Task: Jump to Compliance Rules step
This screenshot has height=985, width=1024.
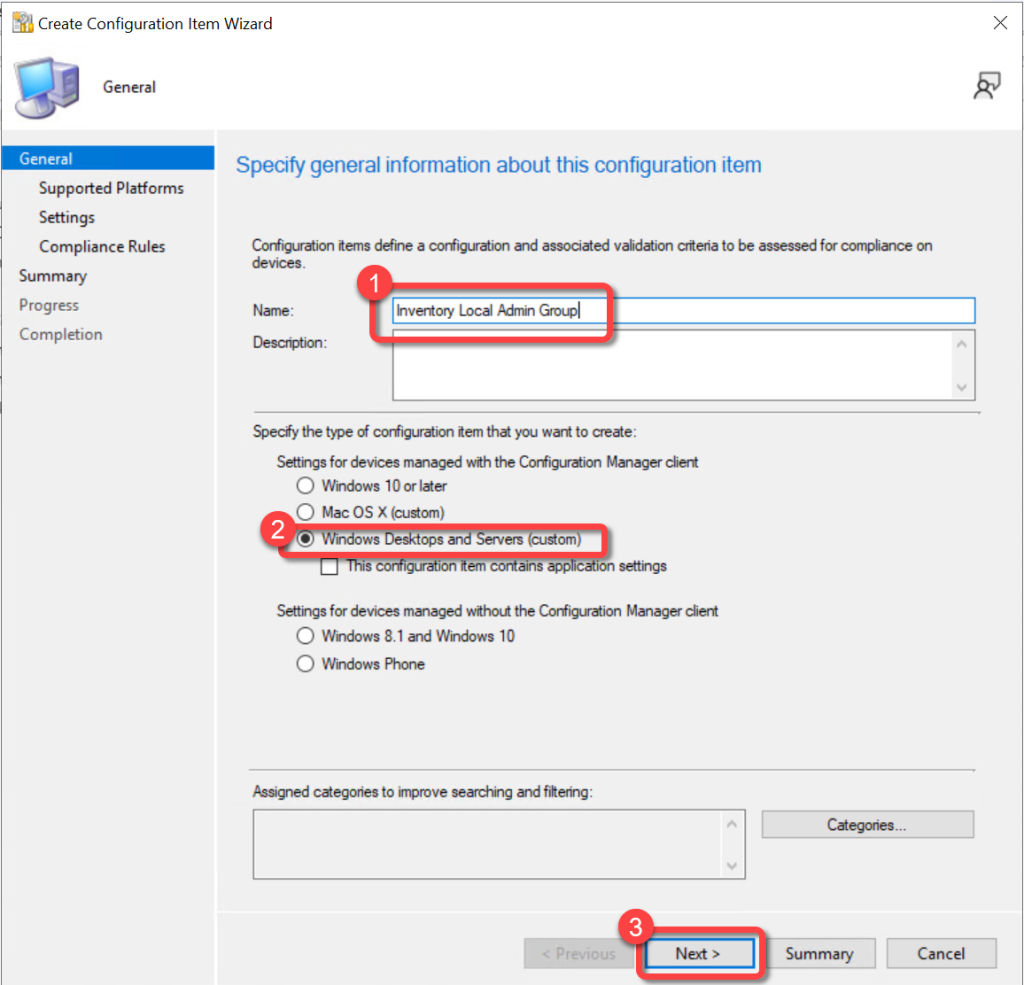Action: point(102,246)
